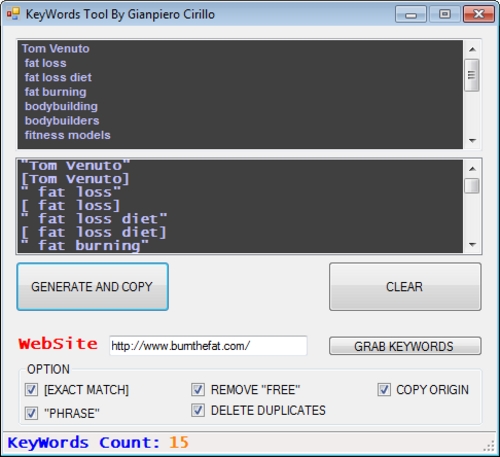Close the KeyWords Tool window
Screen dimensions: 500x457
[x=479, y=14]
